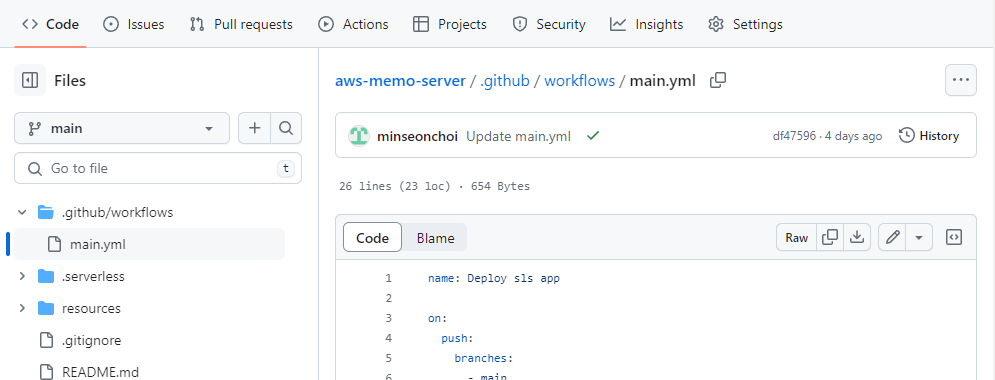Click the 'branches:' code line

pyautogui.click(x=483, y=358)
